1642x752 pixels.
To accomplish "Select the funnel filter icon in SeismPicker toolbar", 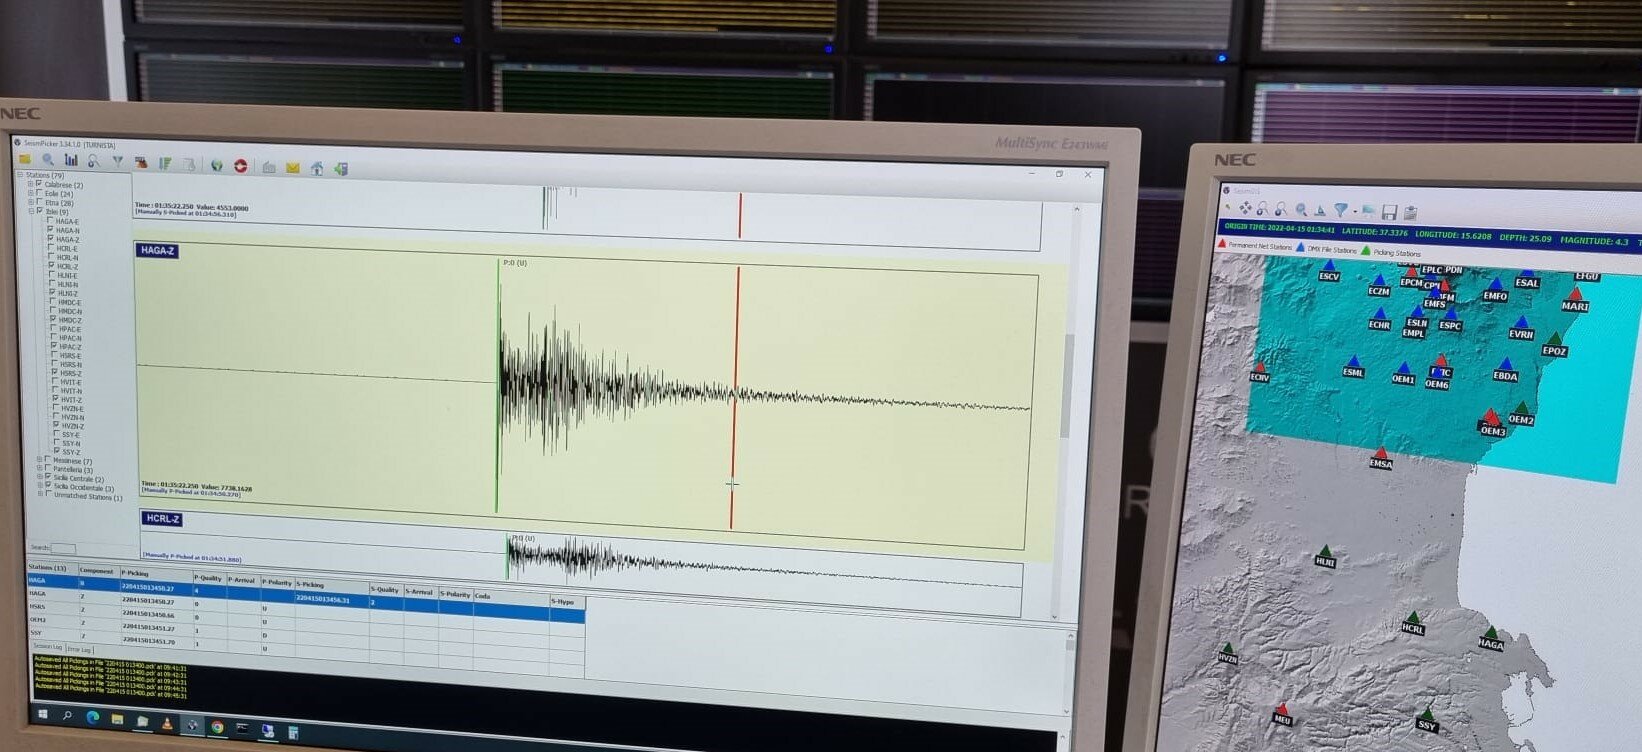I will coord(117,161).
